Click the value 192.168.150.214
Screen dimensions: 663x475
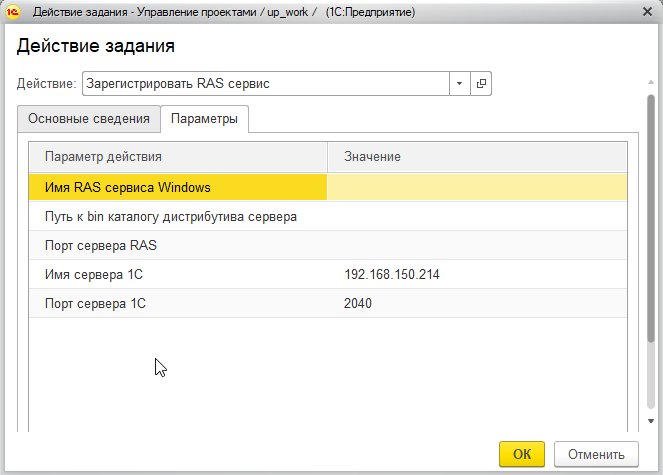tap(392, 275)
